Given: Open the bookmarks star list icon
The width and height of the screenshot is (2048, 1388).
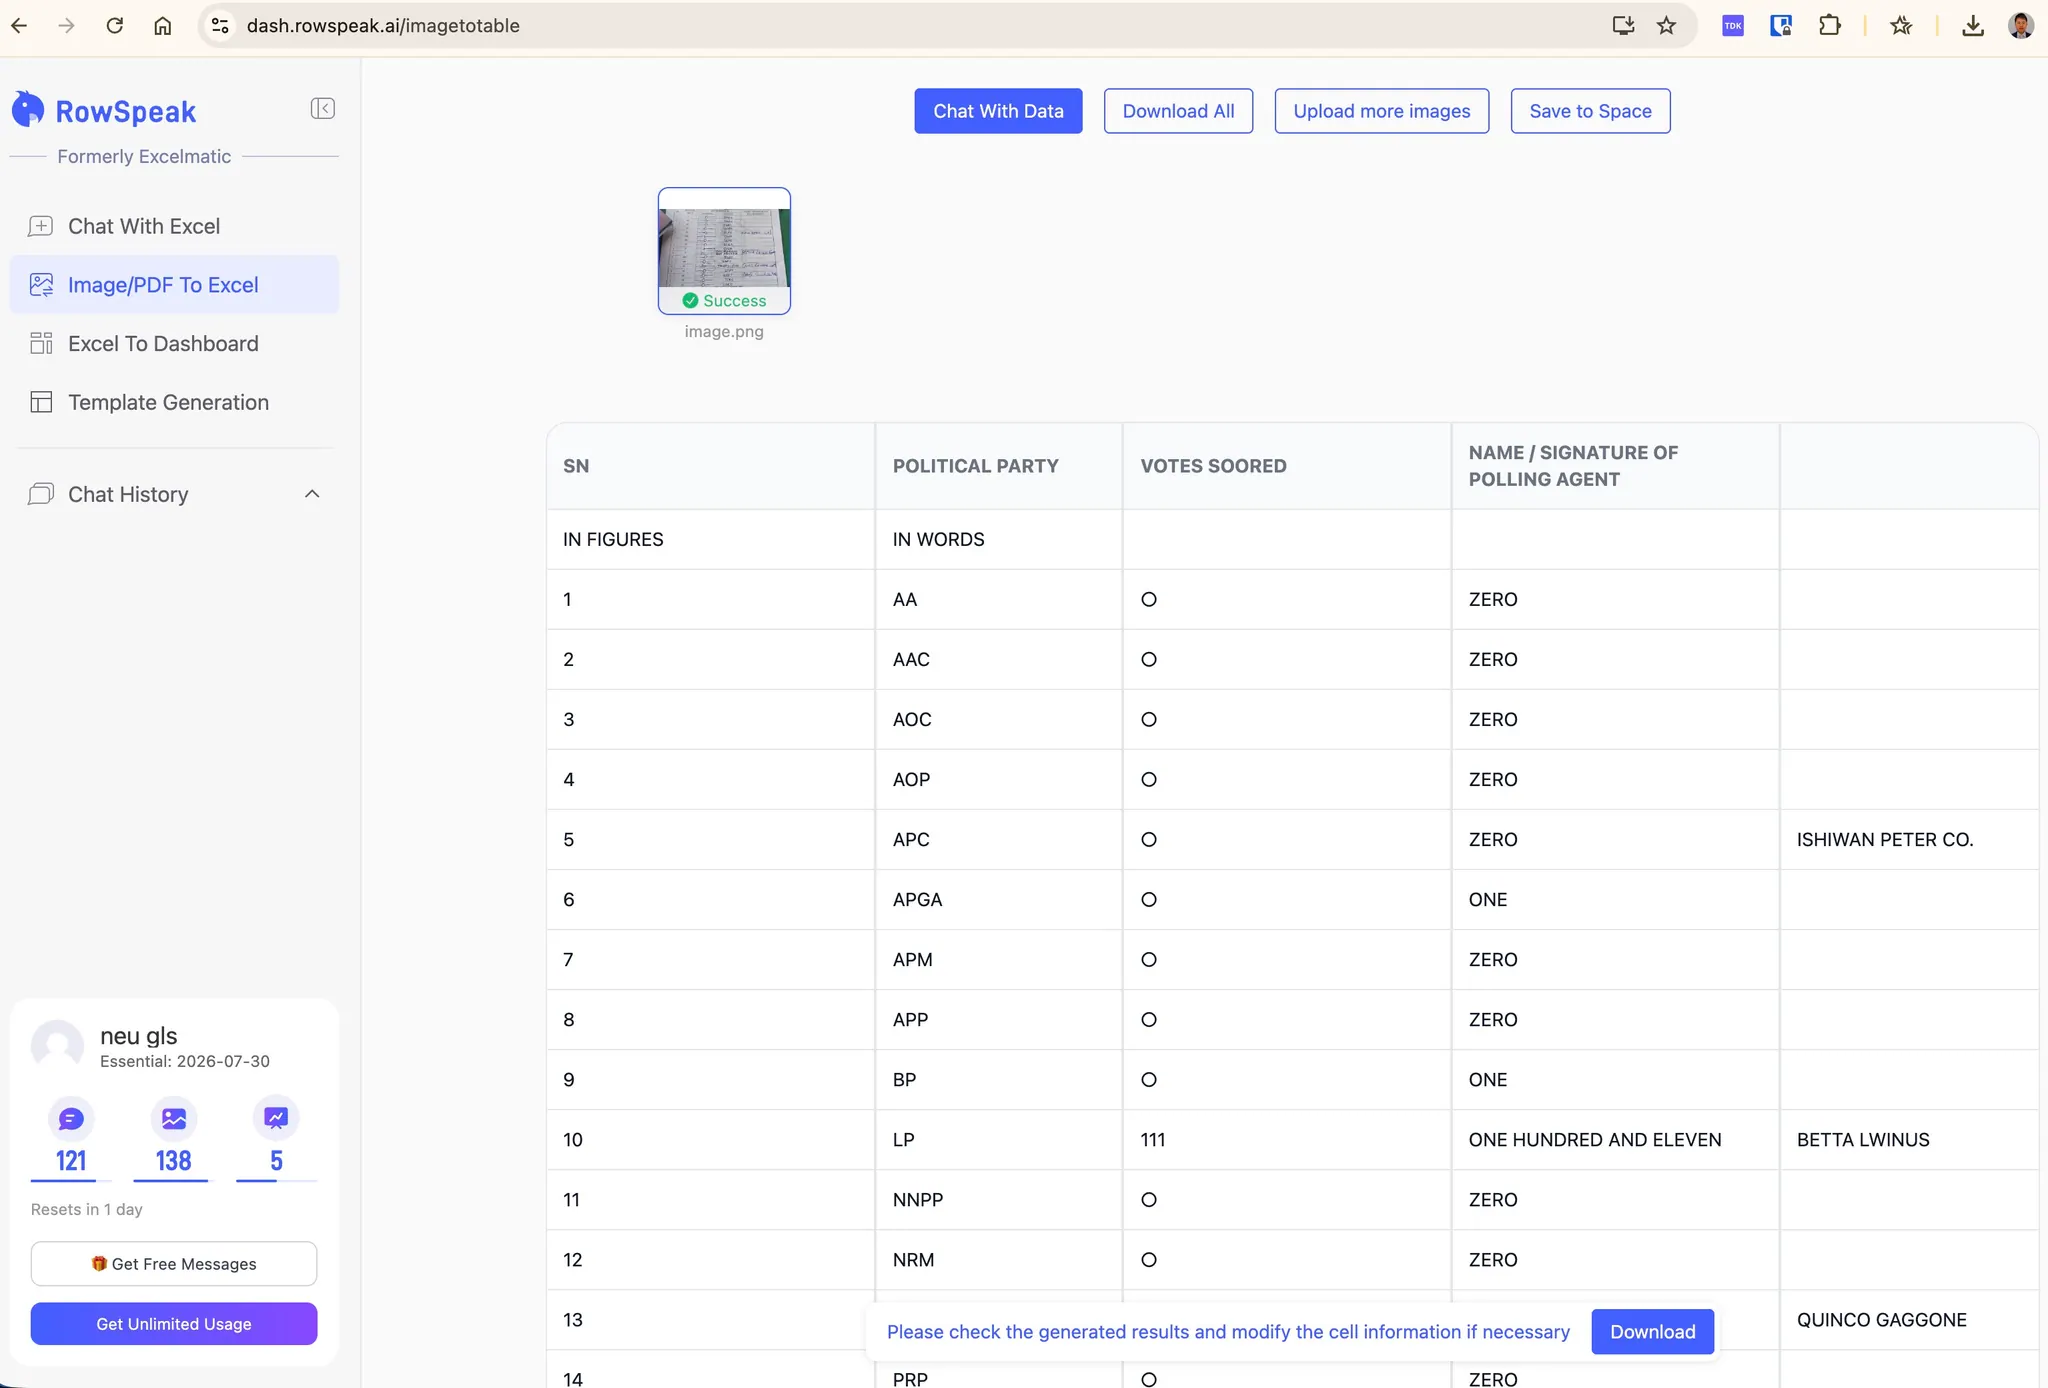Looking at the screenshot, I should coord(1901,26).
